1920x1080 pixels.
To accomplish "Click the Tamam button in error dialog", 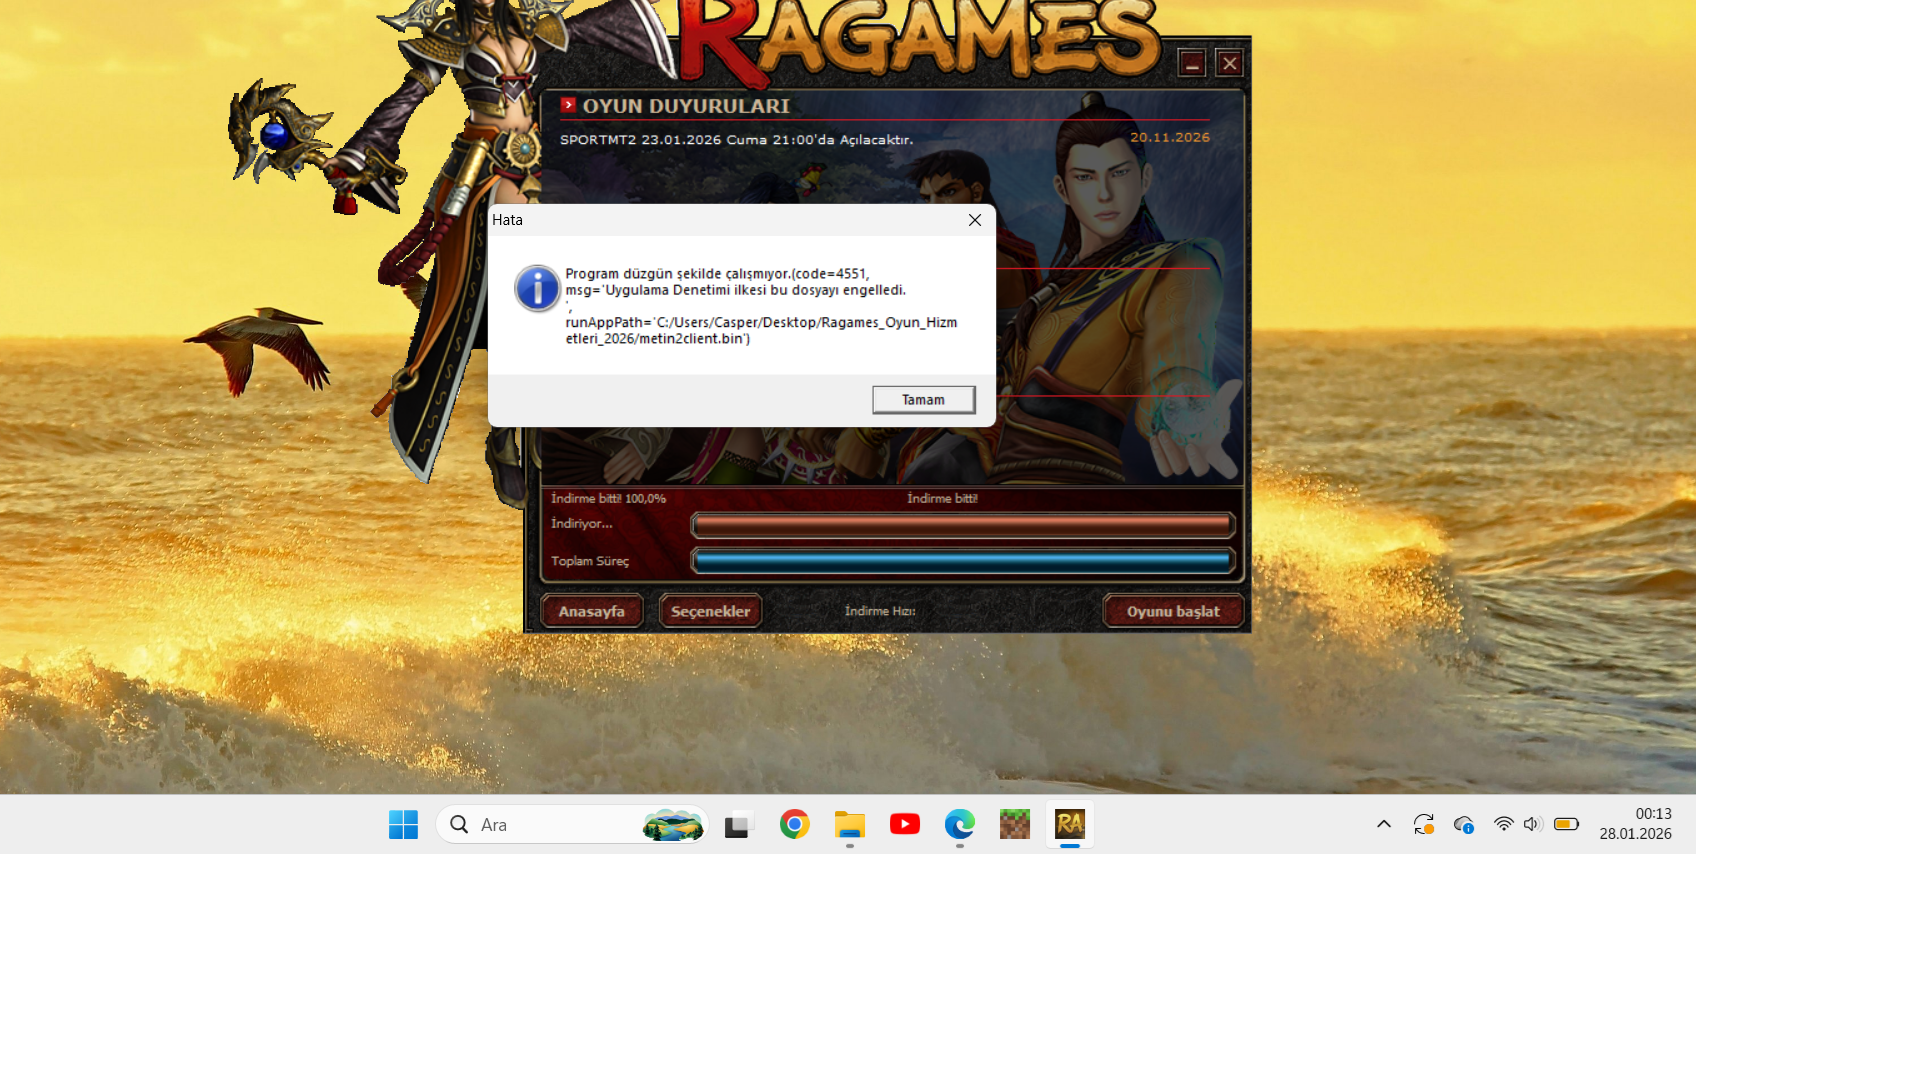I will point(923,400).
